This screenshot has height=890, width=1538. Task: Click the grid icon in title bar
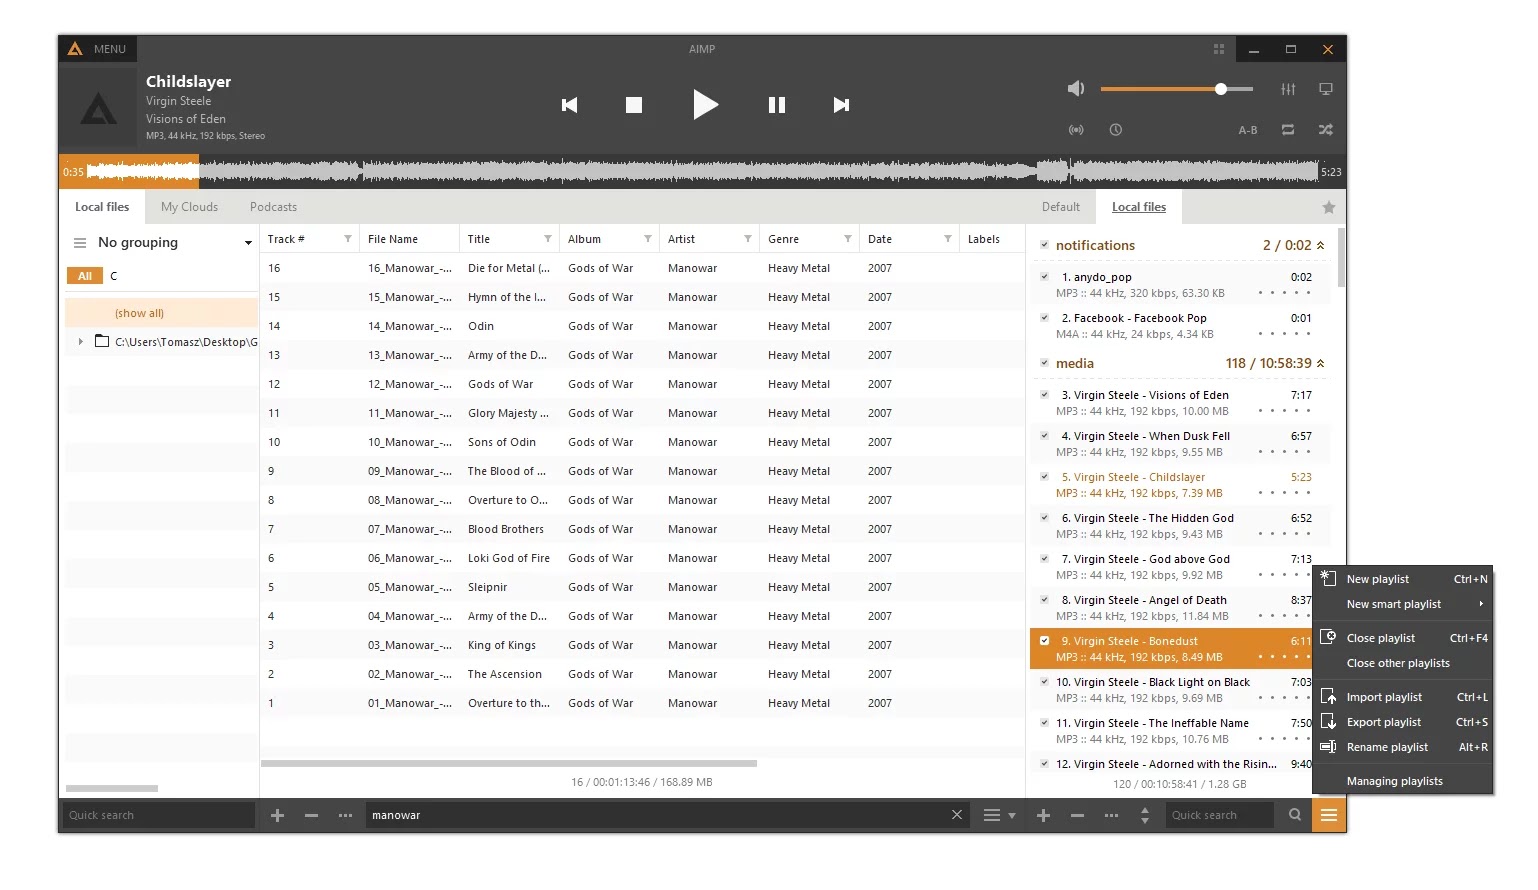(x=1219, y=49)
